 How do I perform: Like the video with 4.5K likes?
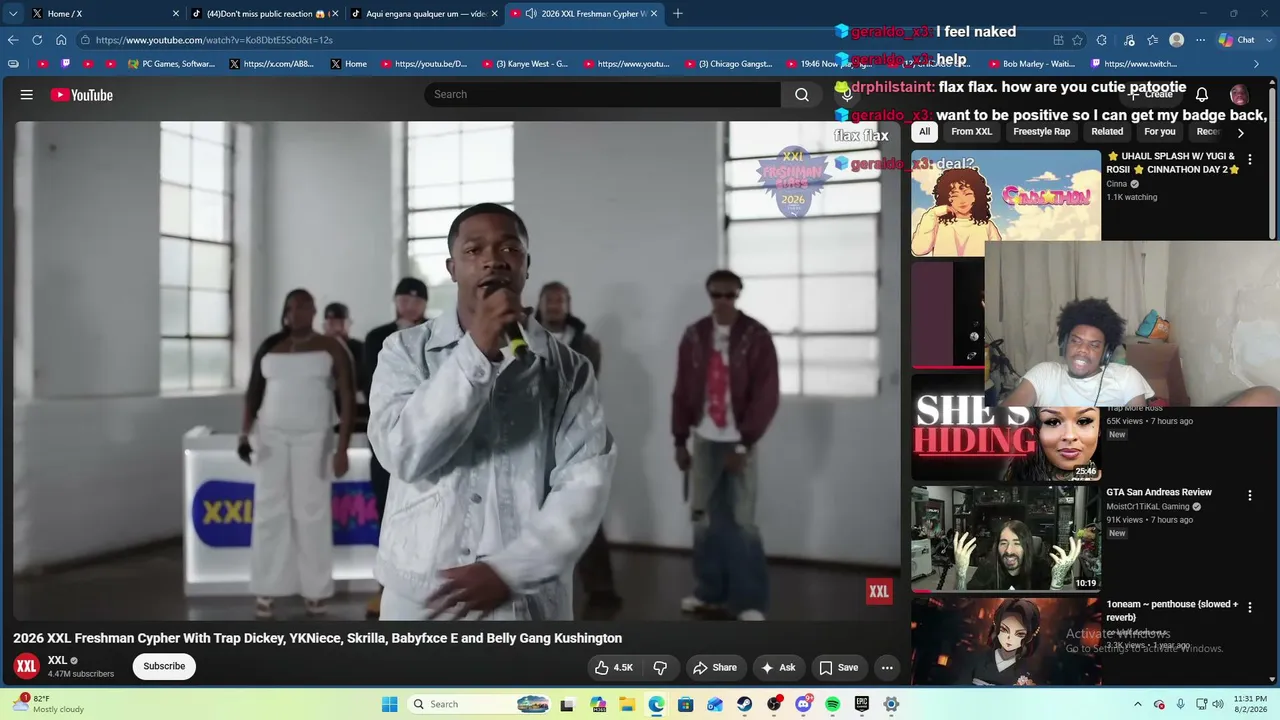coord(614,668)
